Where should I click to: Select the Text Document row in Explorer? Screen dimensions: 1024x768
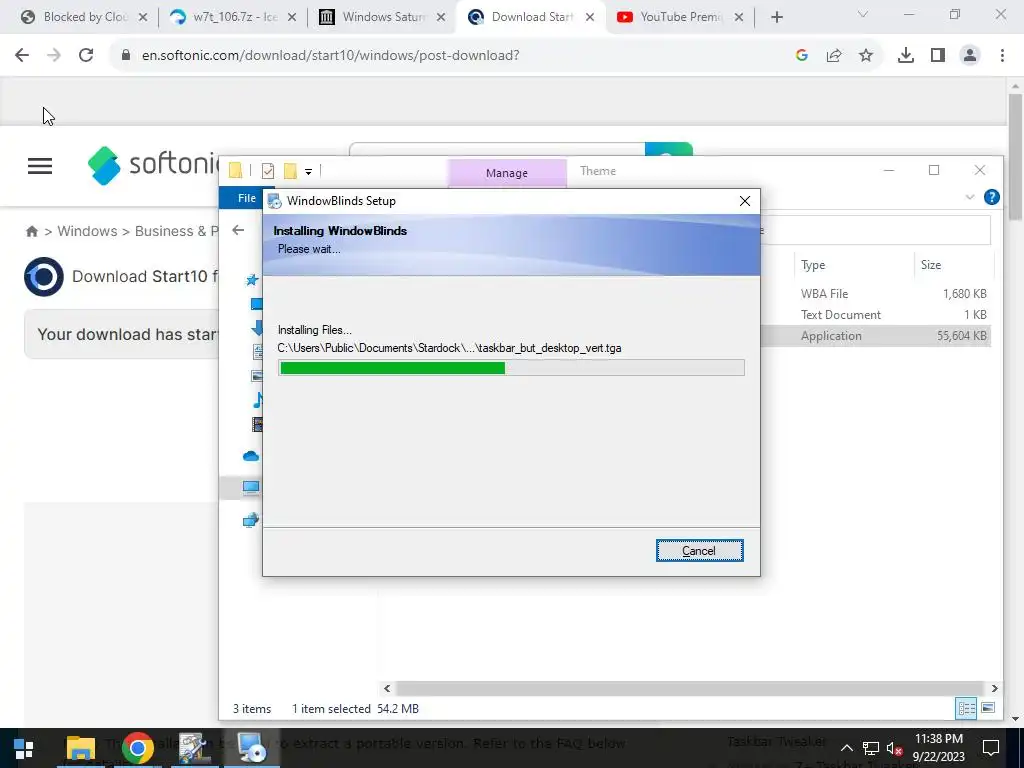[876, 315]
